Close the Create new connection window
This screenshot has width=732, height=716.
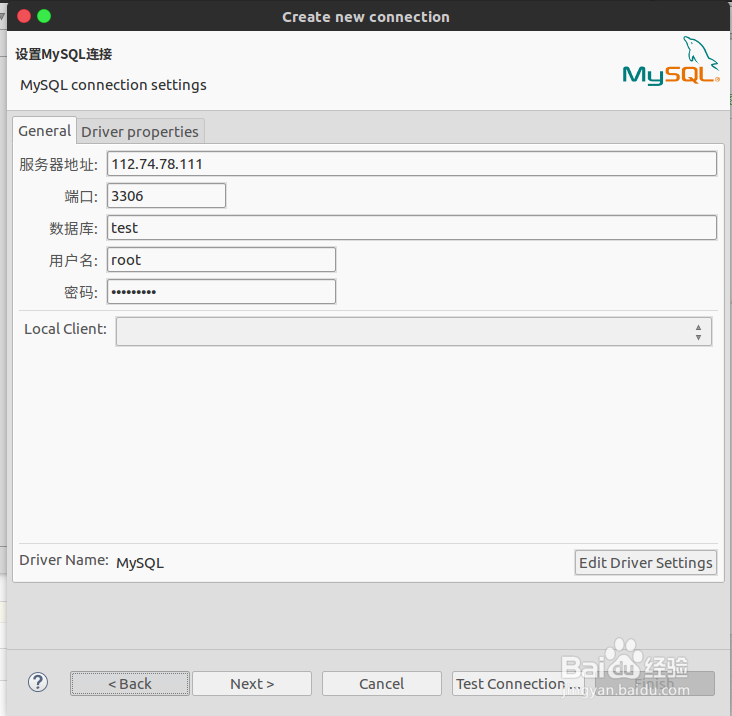click(24, 16)
